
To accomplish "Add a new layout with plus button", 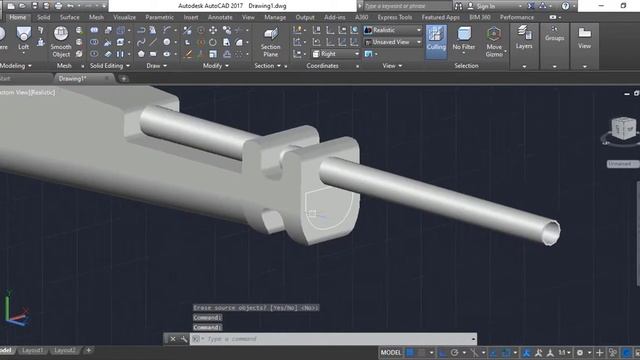I will pos(88,350).
